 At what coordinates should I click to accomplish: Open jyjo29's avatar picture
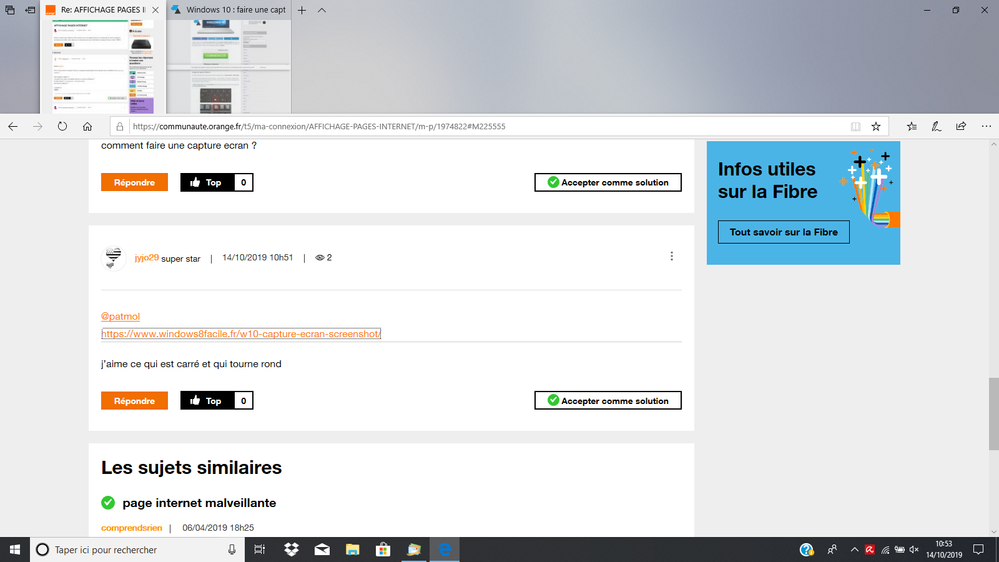(113, 258)
